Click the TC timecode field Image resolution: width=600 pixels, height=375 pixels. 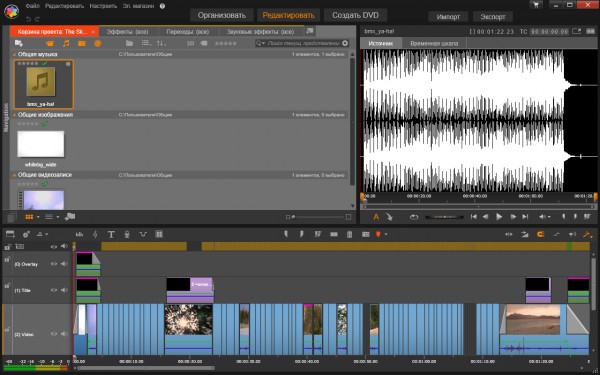(x=549, y=32)
